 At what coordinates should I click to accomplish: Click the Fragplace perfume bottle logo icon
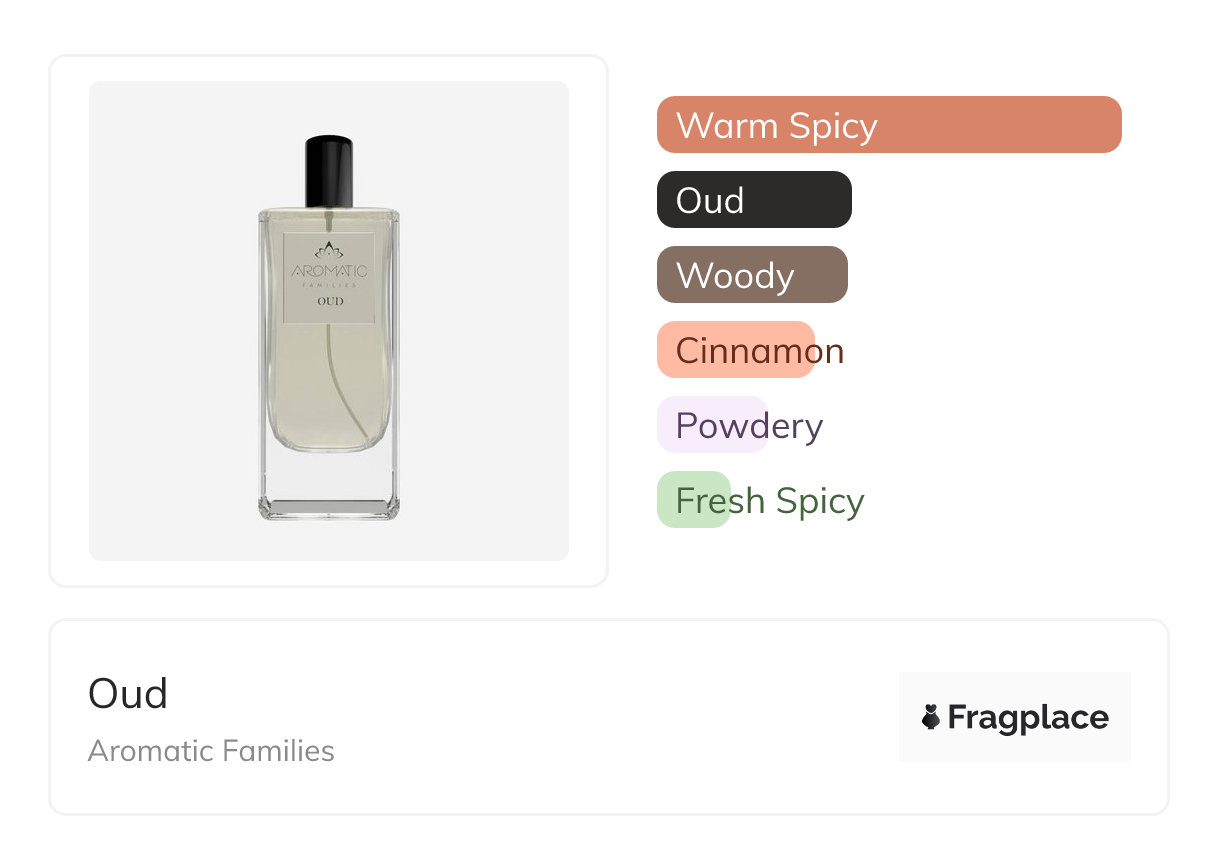coord(931,717)
